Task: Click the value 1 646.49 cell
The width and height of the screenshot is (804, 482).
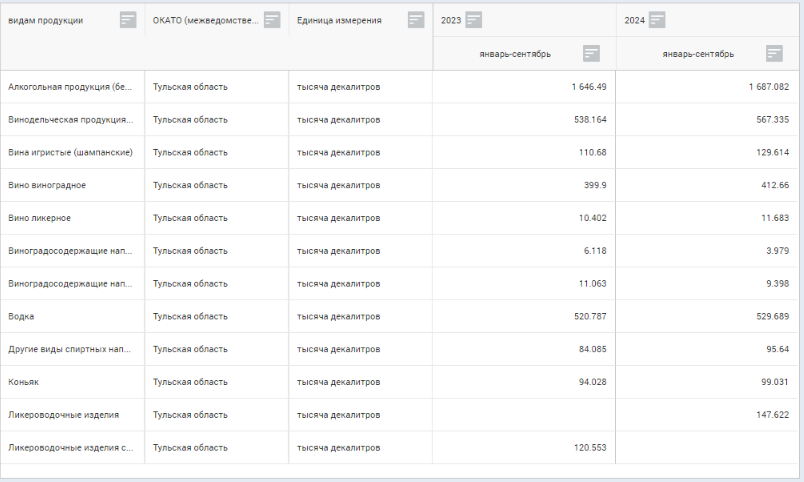Action: (x=588, y=87)
